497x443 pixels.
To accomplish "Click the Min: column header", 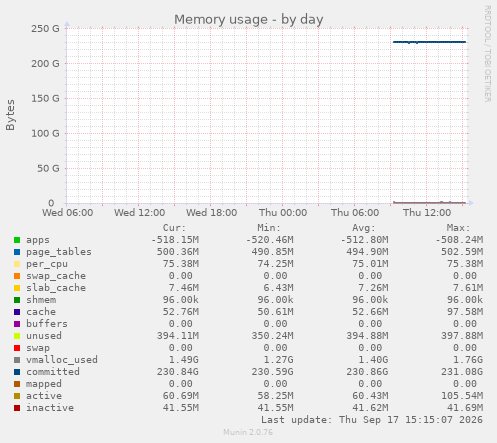I will [x=269, y=228].
